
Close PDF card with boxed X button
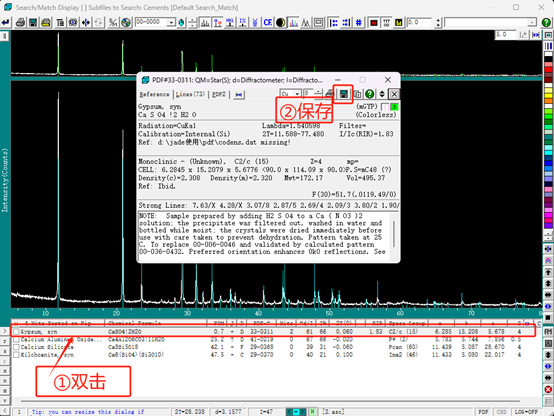[x=394, y=94]
